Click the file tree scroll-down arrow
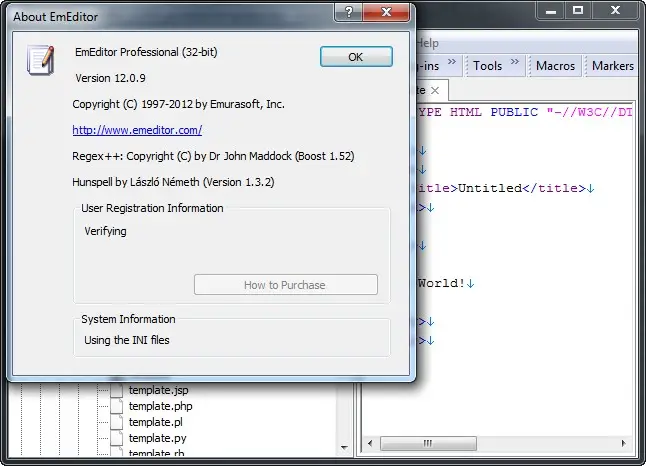646x466 pixels. click(x=344, y=447)
